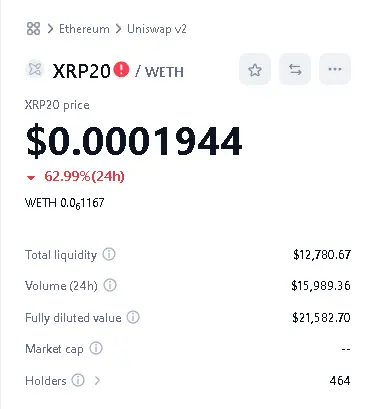Click Fully diluted value info icon
Image resolution: width=370 pixels, height=409 pixels.
pyautogui.click(x=133, y=317)
